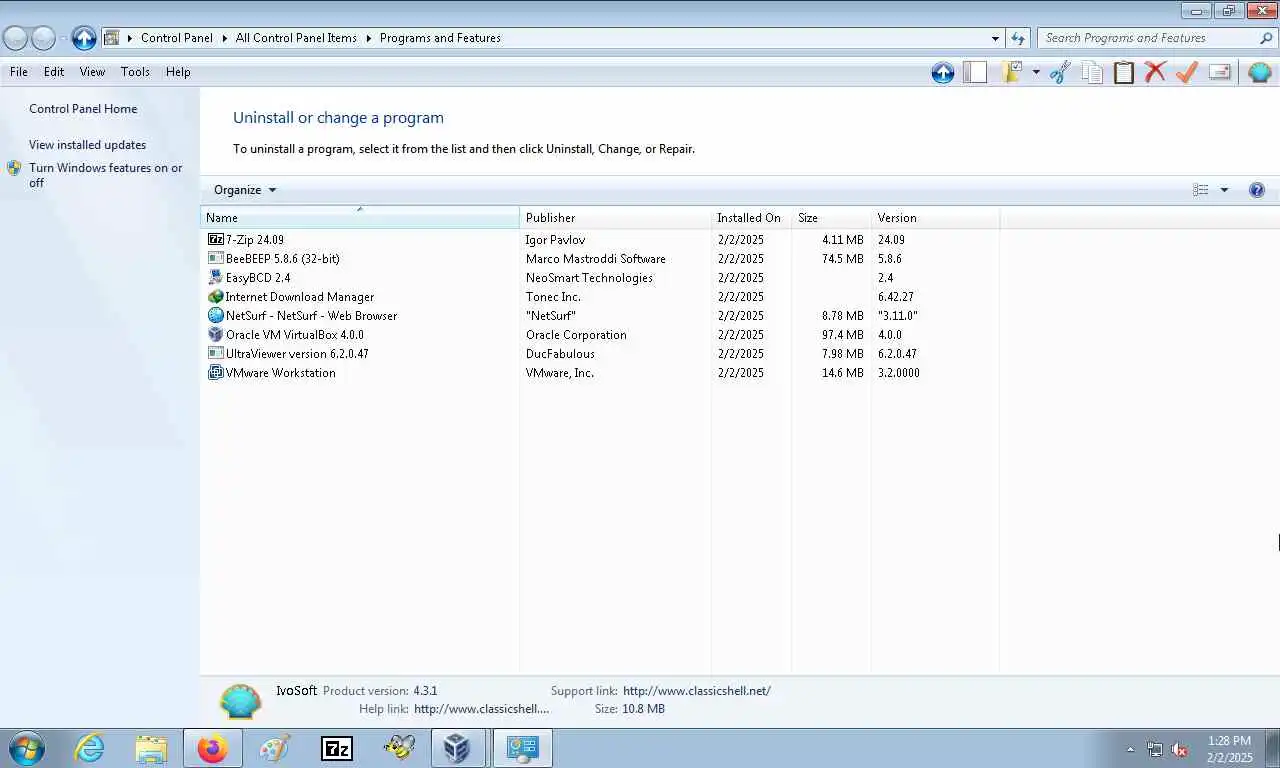The height and width of the screenshot is (768, 1280).
Task: Click the red X Delete icon
Action: (x=1155, y=72)
